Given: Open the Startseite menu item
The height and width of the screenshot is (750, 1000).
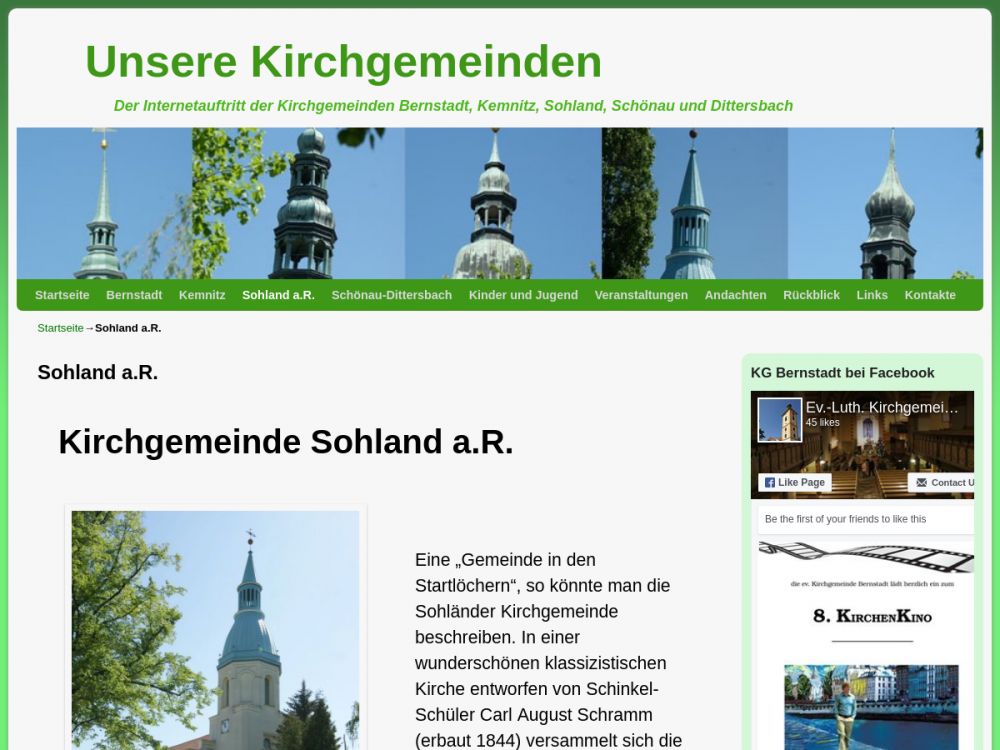Looking at the screenshot, I should coord(62,295).
